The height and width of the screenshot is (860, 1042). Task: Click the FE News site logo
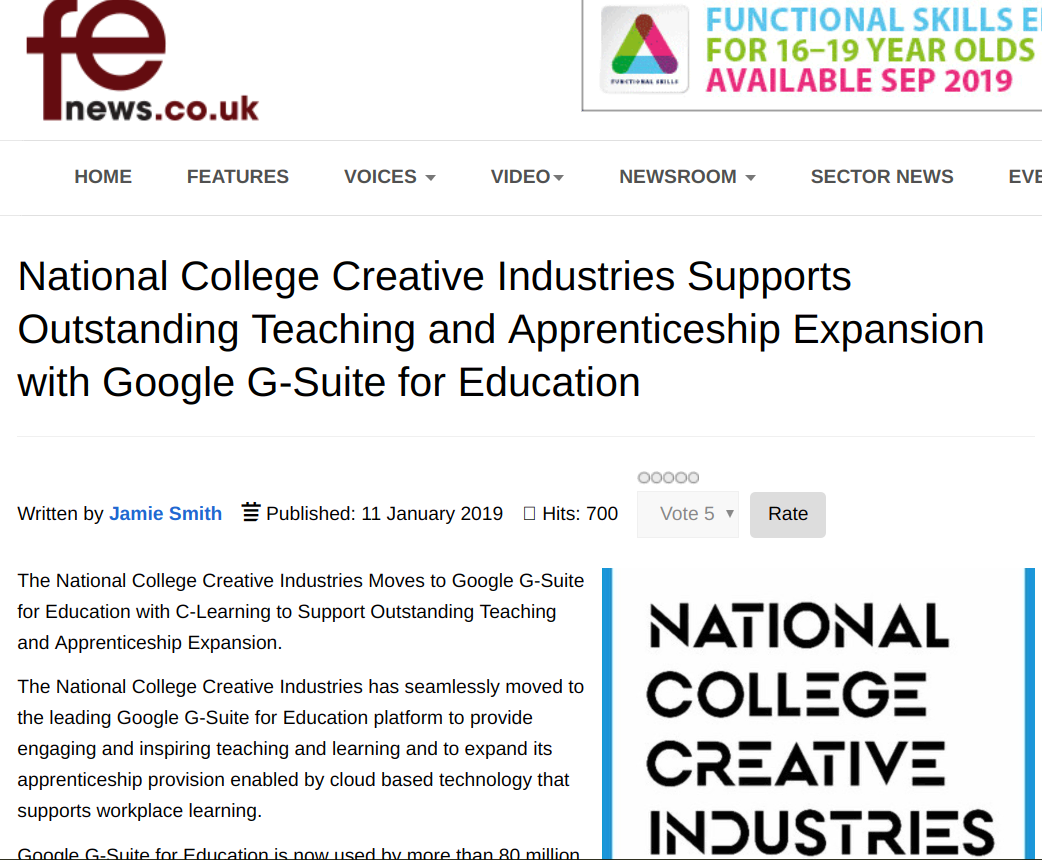coord(143,62)
